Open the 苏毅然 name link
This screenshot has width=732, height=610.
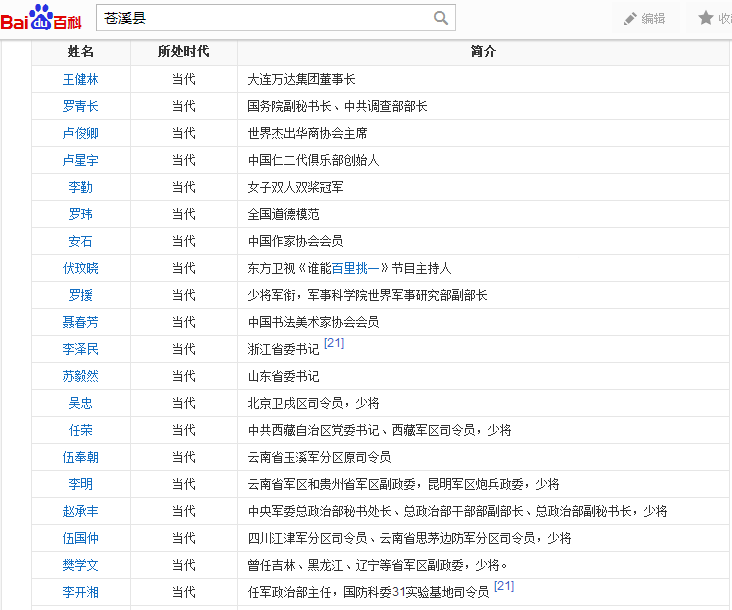81,376
